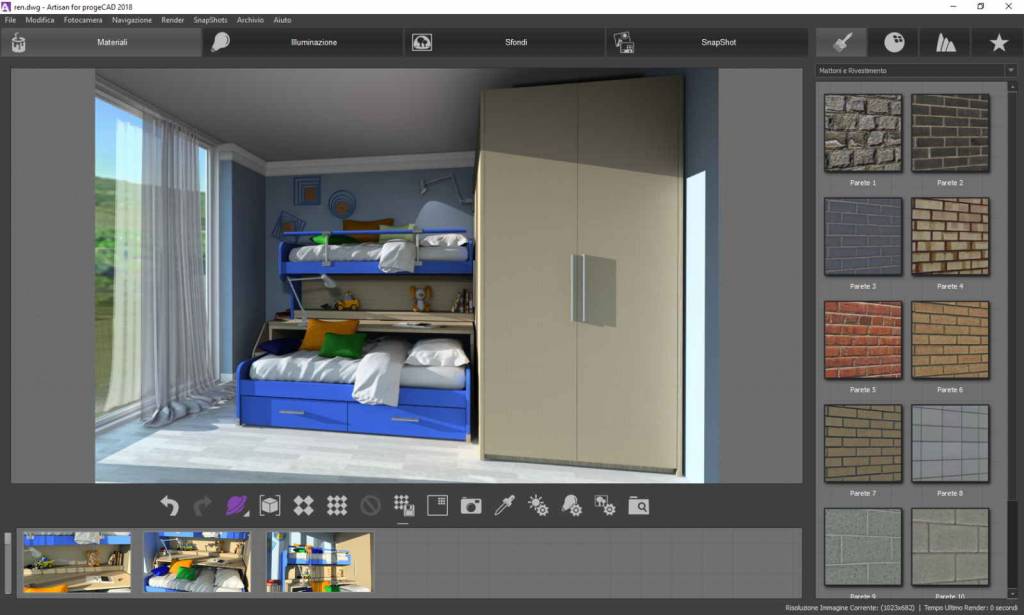1024x615 pixels.
Task: Click the materials panel vertical scrollbar
Action: point(1012,339)
